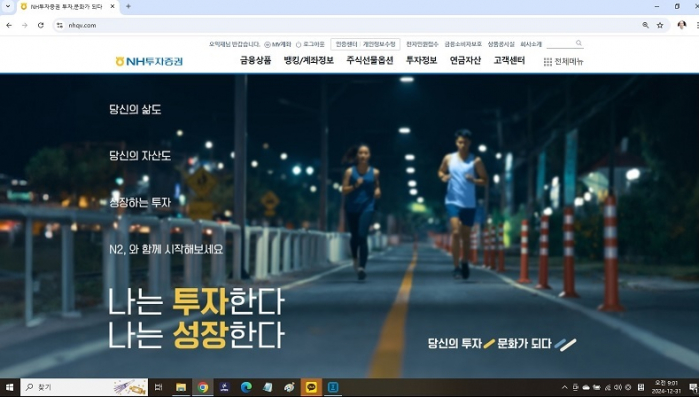Launch Microsoft Edge from taskbar
This screenshot has height=397, width=699.
point(246,387)
